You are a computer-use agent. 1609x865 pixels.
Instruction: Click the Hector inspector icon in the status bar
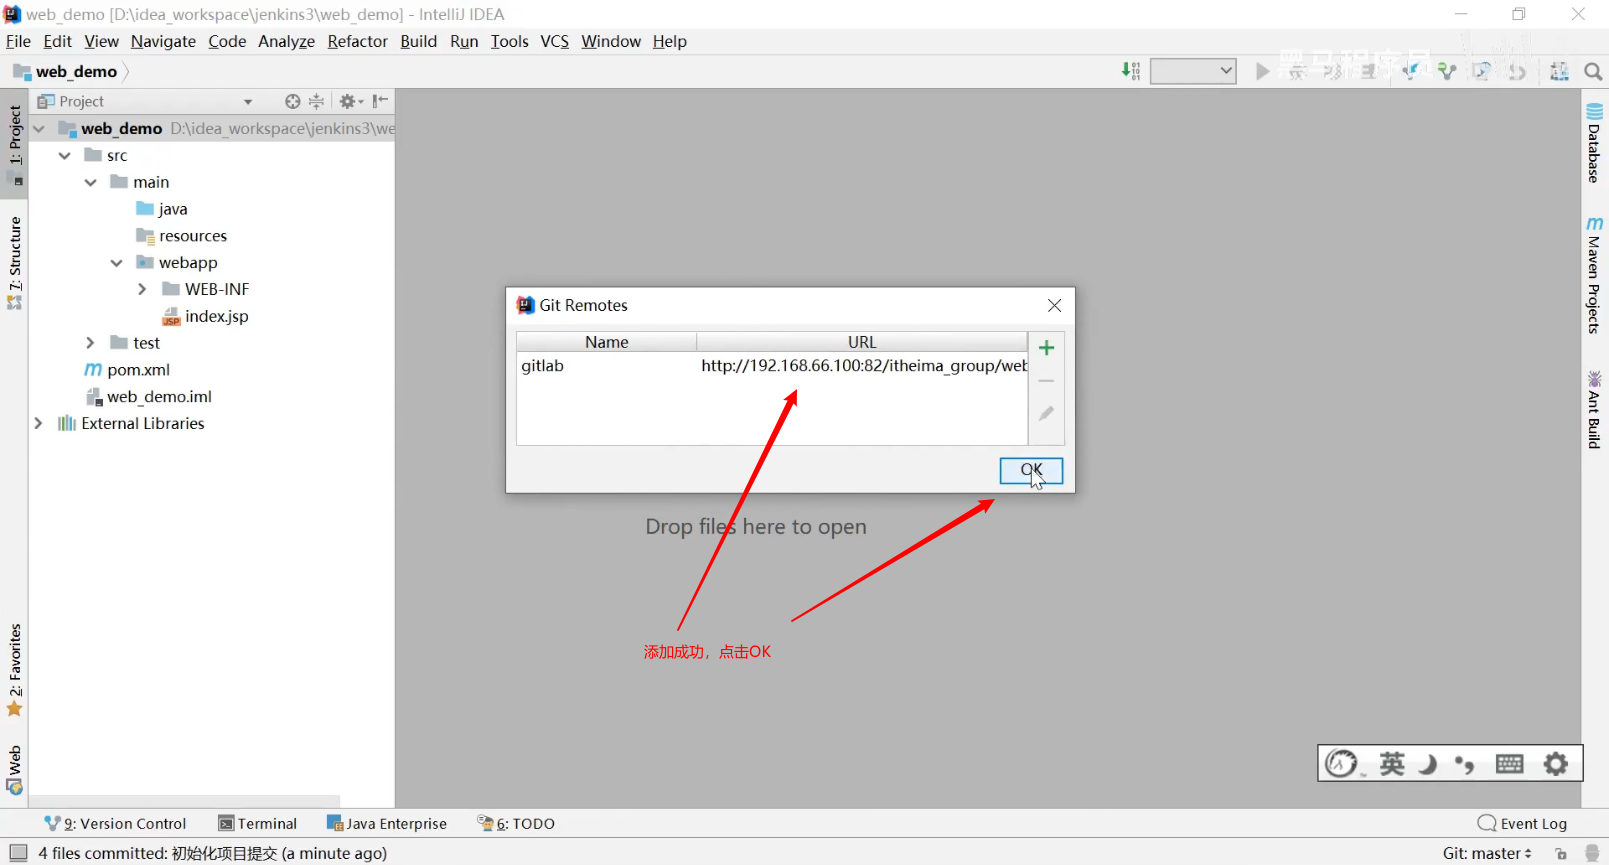click(x=1592, y=854)
